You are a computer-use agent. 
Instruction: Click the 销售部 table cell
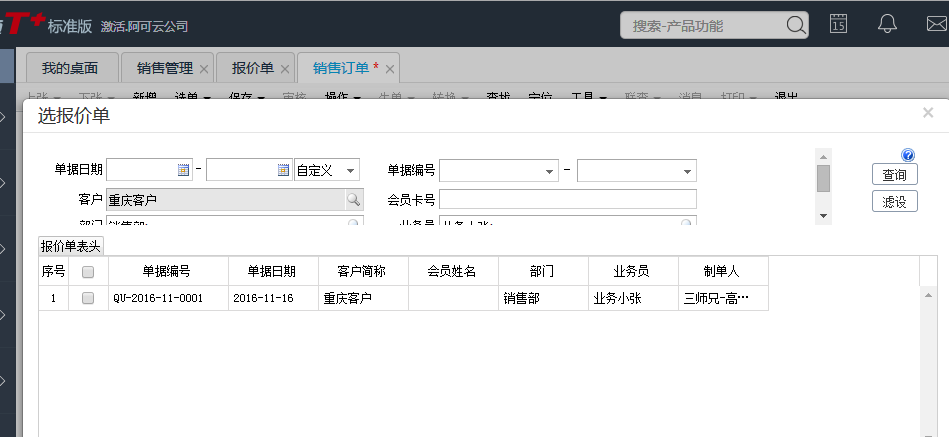point(543,298)
